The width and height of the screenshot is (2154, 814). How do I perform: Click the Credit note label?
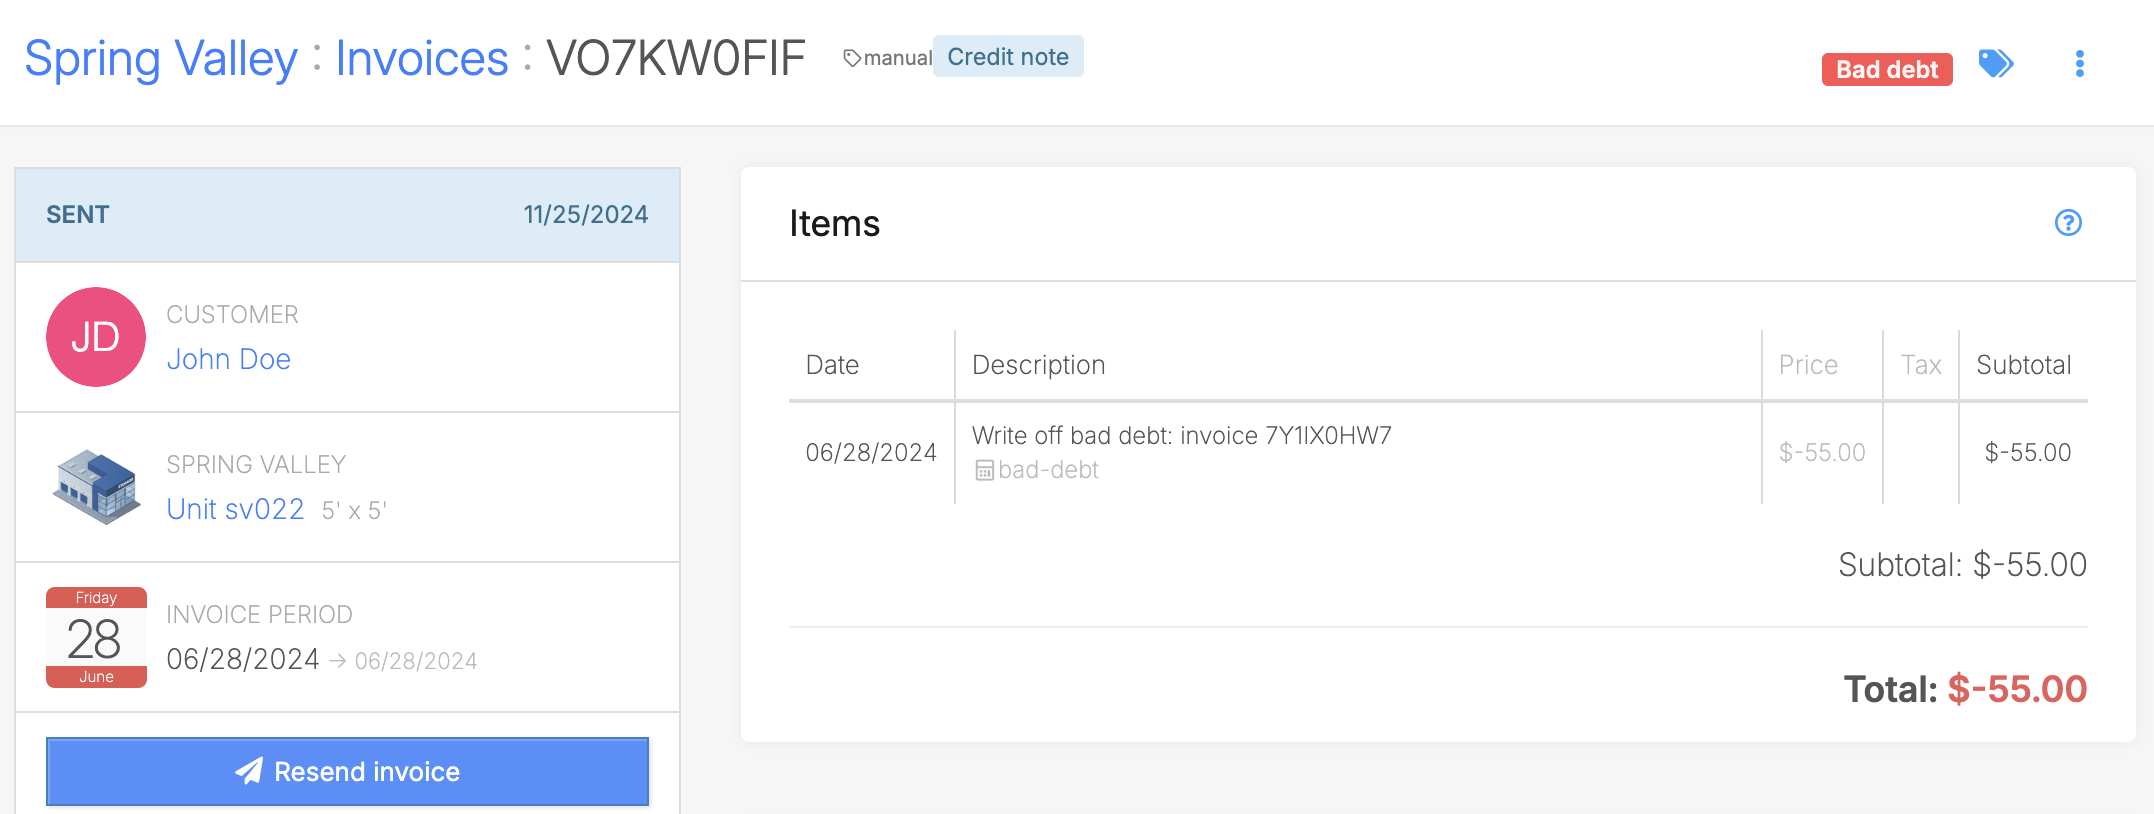tap(1008, 57)
